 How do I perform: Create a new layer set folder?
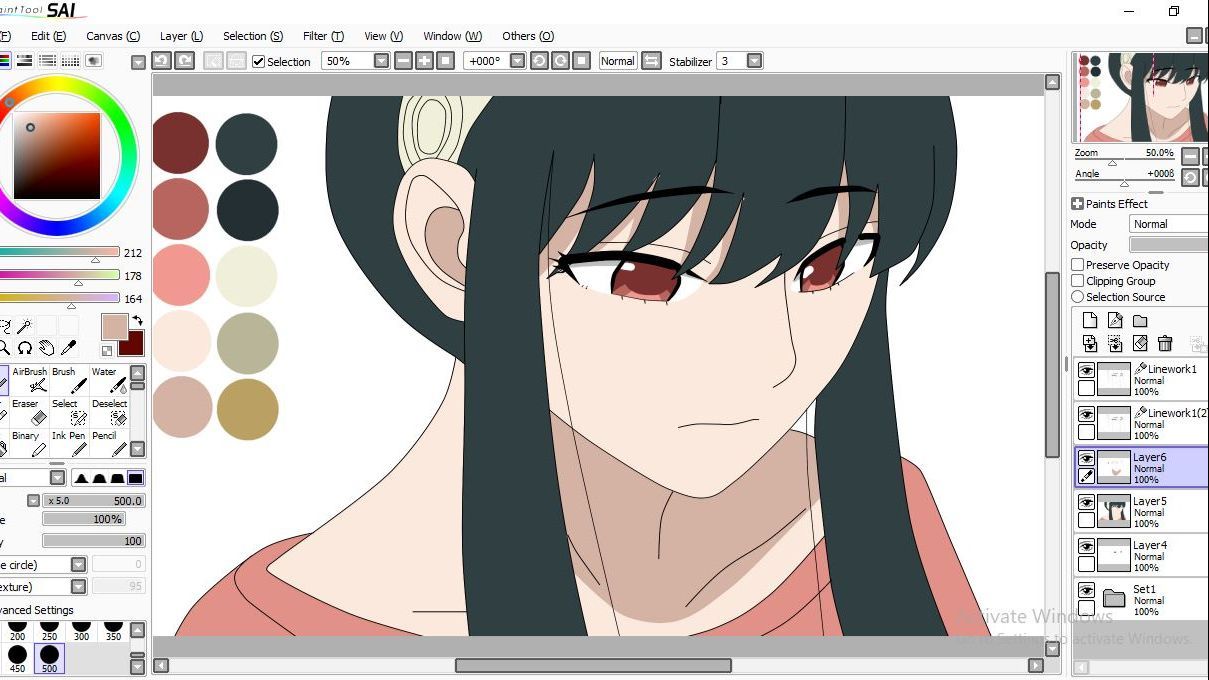[1140, 321]
